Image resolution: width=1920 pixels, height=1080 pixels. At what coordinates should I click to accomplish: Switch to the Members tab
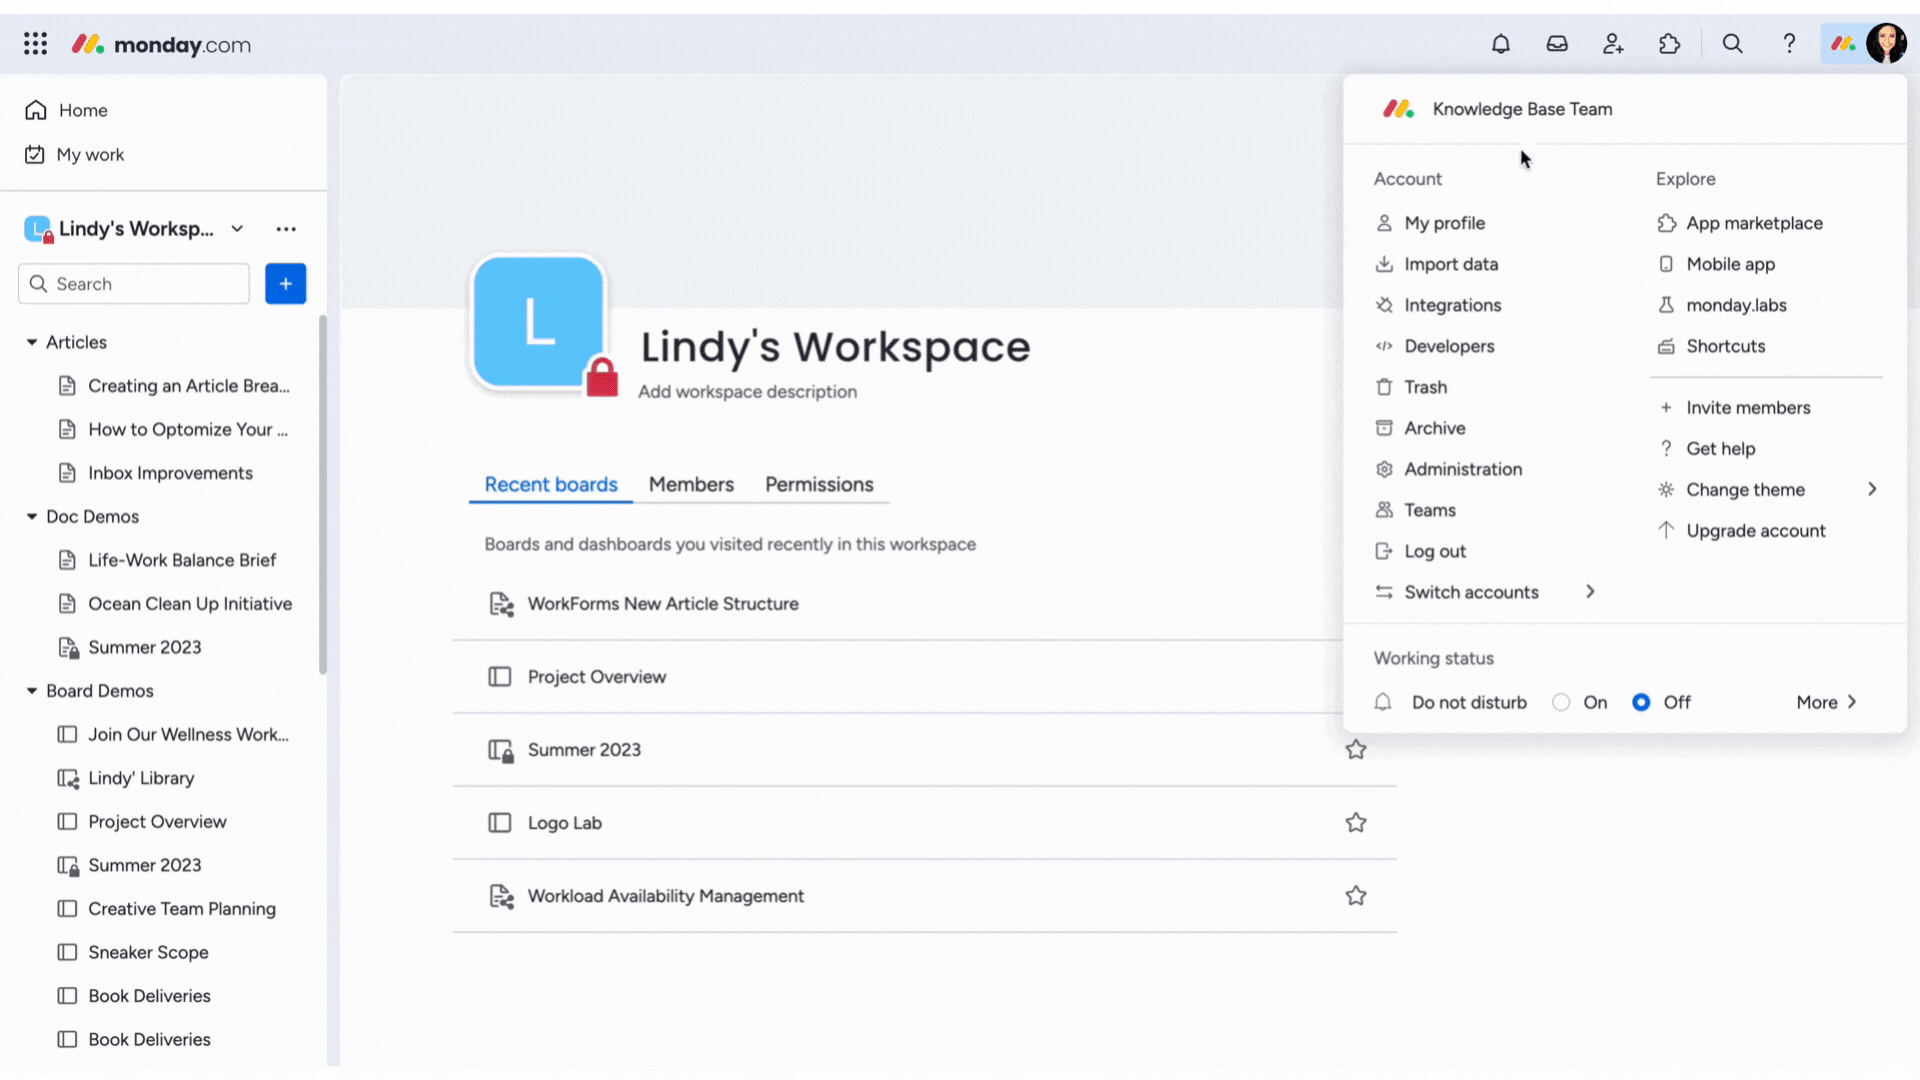(691, 485)
